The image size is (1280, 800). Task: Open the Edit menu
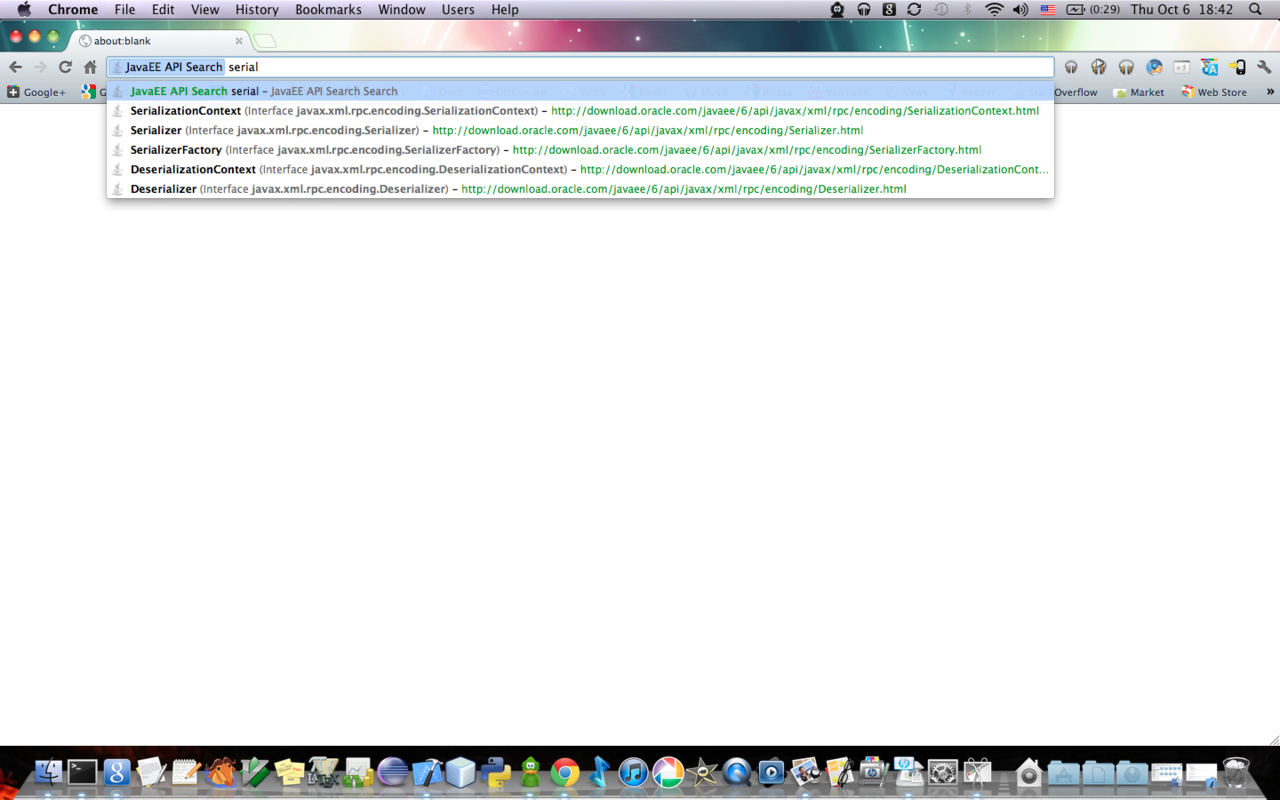tap(163, 9)
